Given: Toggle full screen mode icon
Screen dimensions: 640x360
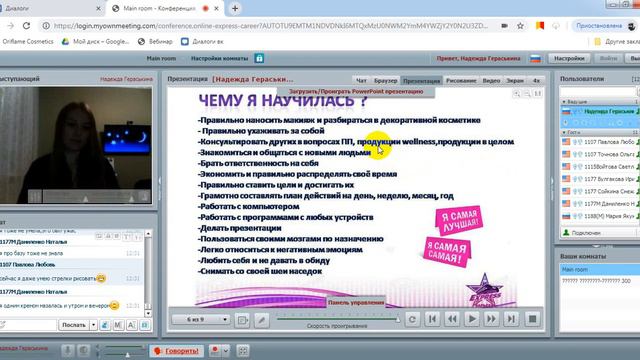Looking at the screenshot, I should pos(243,350).
